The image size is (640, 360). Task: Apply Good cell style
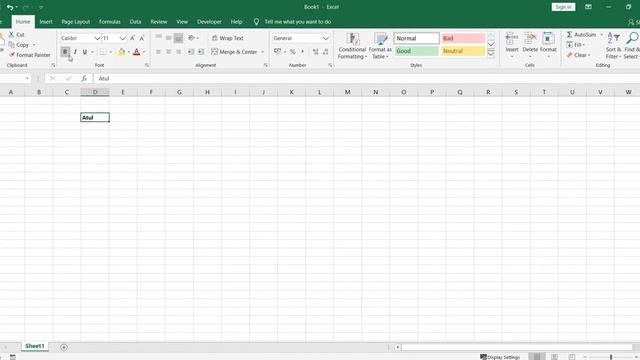[416, 51]
